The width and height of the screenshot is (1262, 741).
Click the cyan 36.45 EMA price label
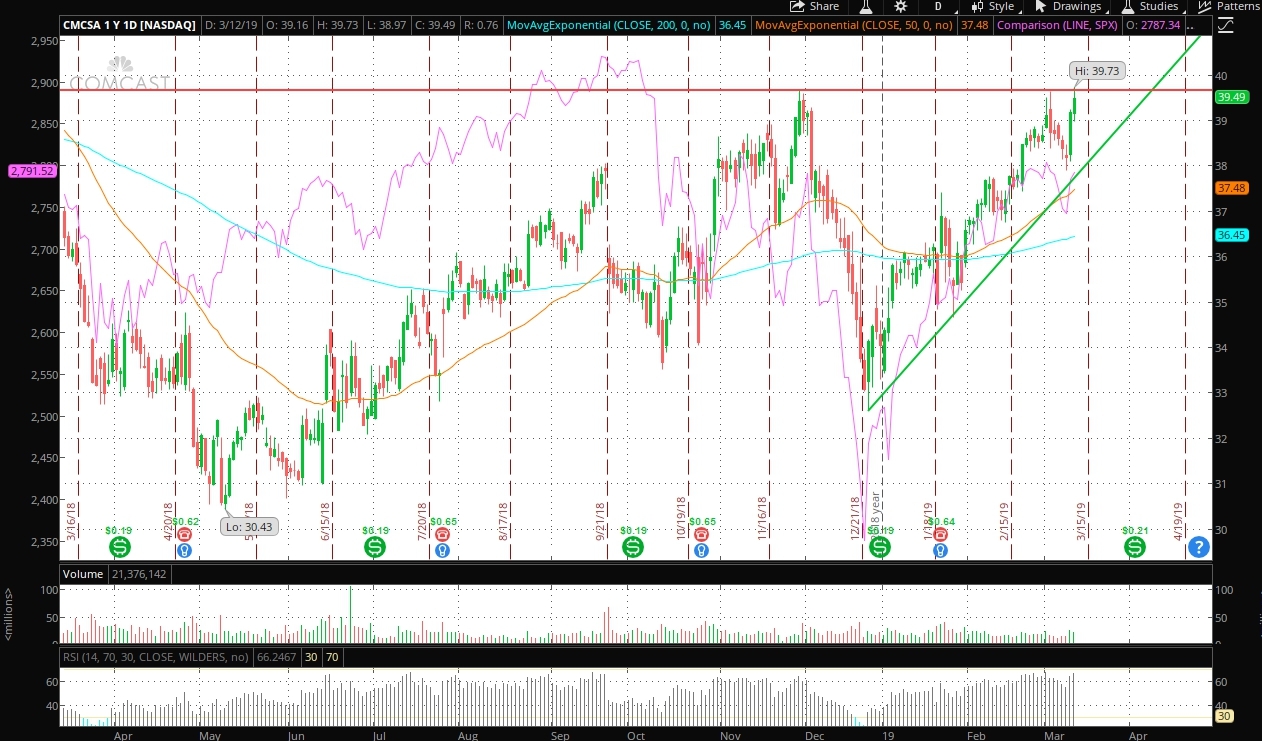click(1230, 235)
